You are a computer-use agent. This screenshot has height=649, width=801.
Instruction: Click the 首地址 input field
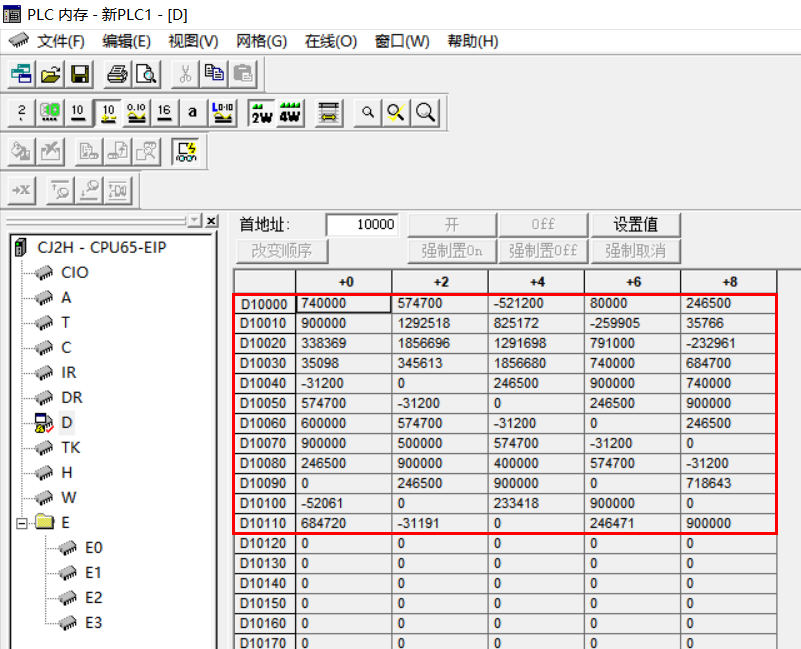(x=363, y=225)
